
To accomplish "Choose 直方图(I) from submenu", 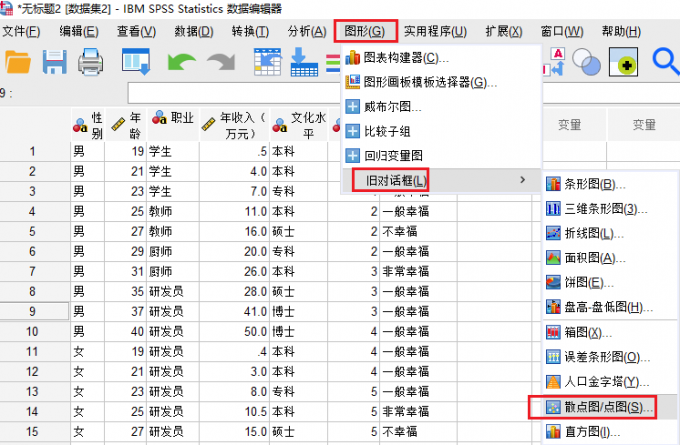I will 609,432.
